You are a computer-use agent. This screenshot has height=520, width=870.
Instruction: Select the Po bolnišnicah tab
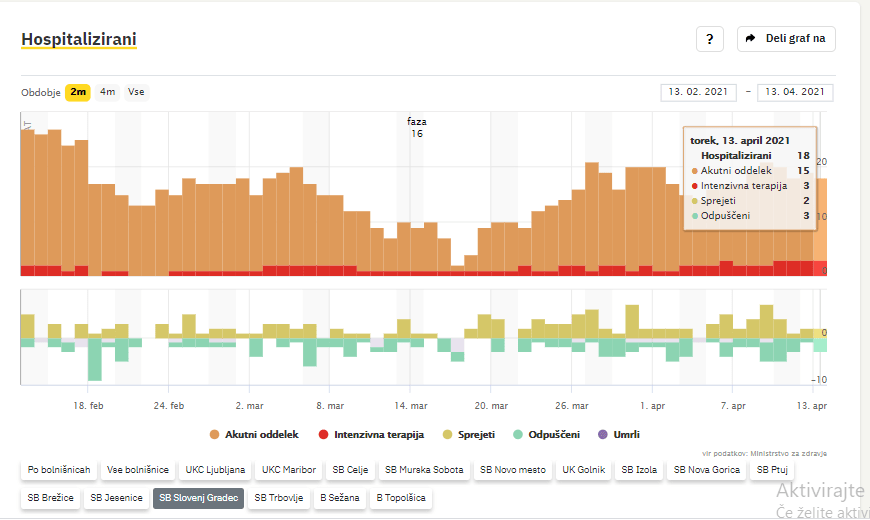point(59,469)
